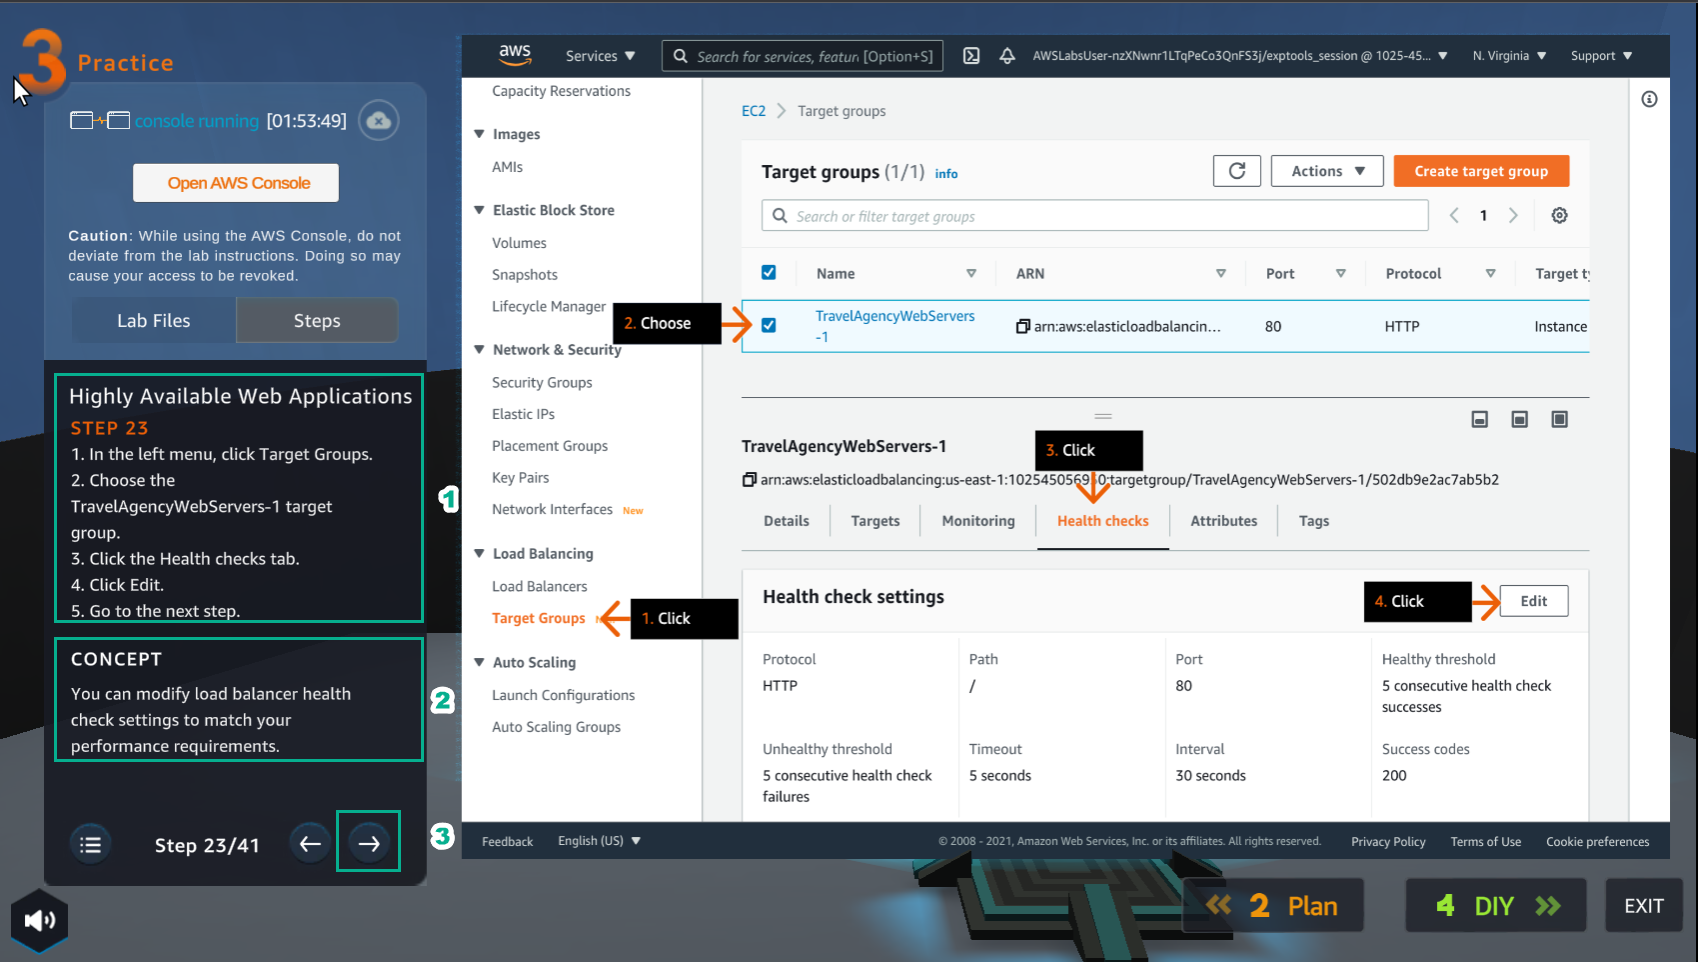Open Security Groups in sidebar
This screenshot has height=962, width=1698.
[542, 383]
